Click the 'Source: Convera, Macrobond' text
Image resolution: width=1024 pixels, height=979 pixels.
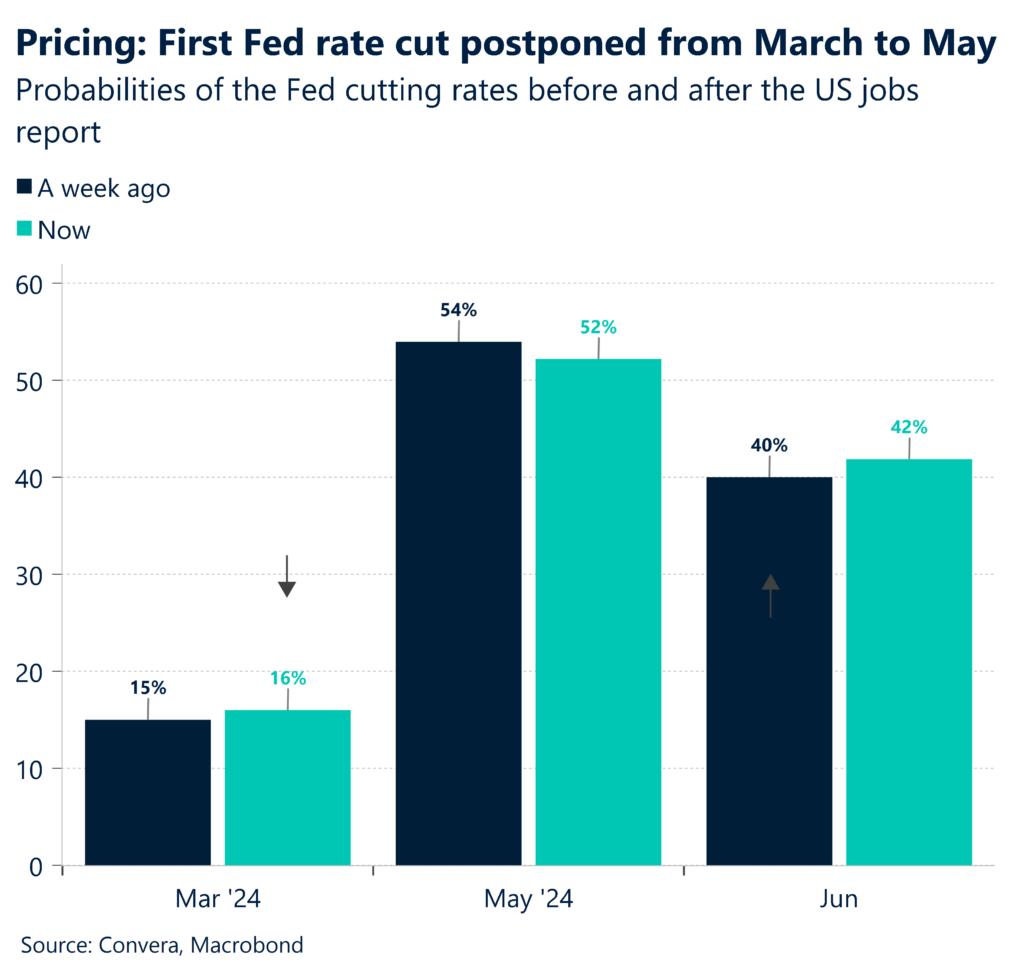pyautogui.click(x=162, y=945)
